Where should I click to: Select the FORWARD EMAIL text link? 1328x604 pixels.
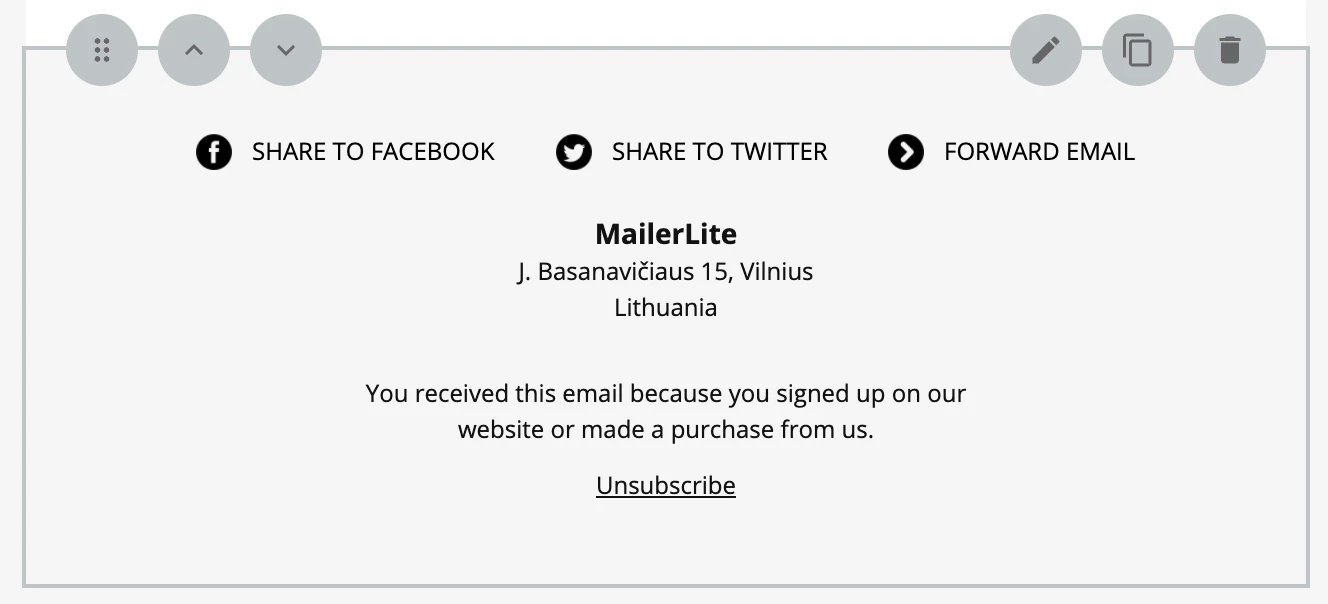pos(1039,152)
